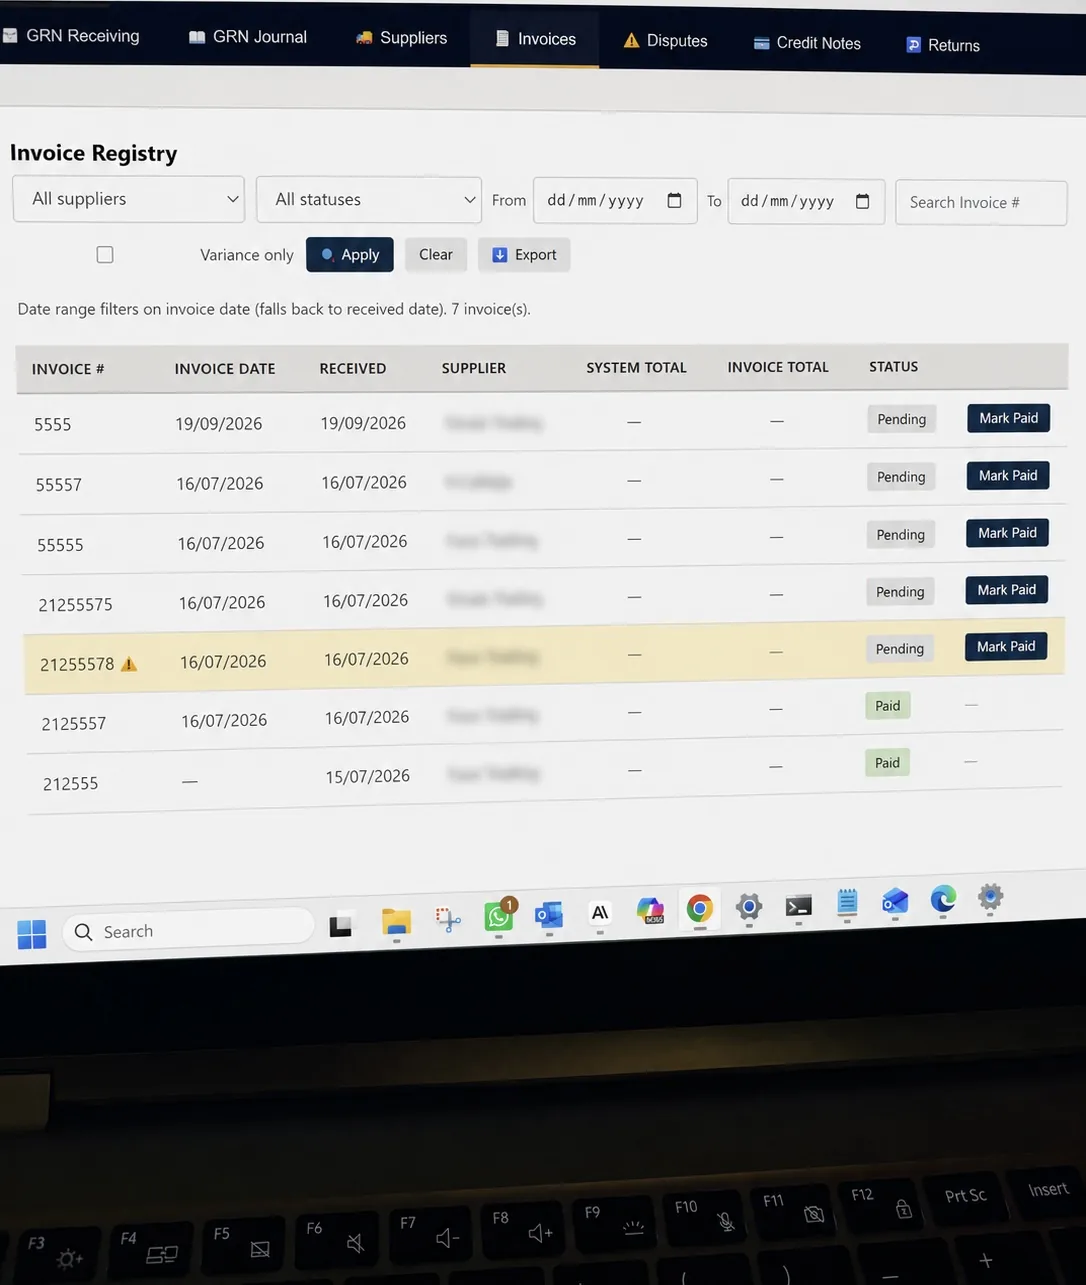
Task: Launch Snipping Tool from the taskbar
Action: (x=447, y=919)
